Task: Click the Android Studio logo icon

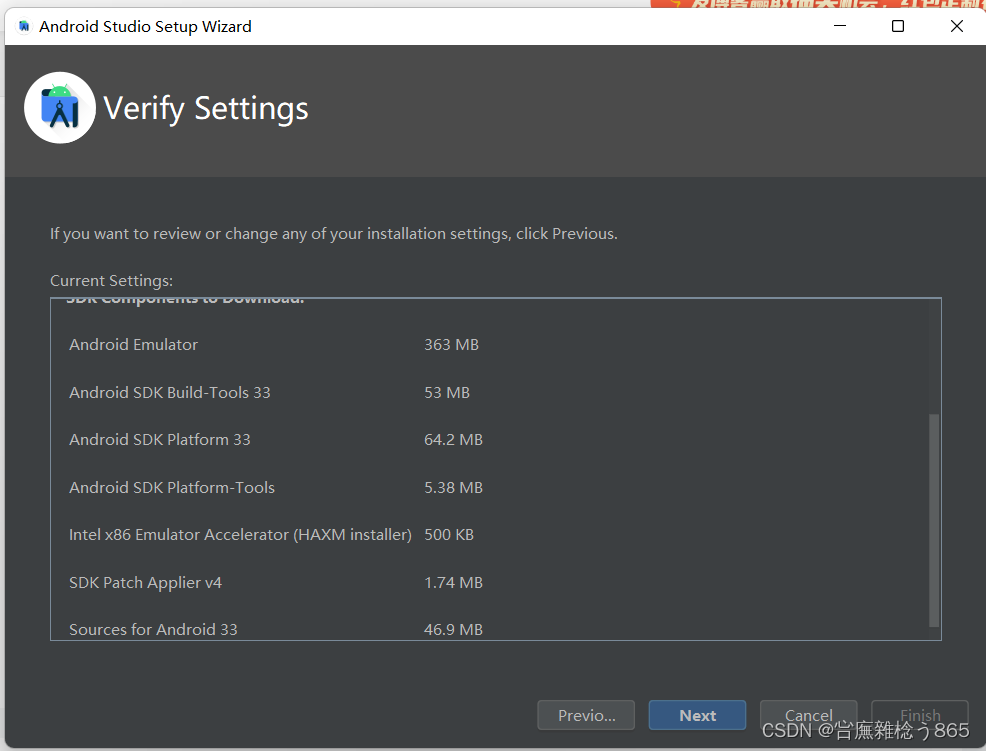Action: click(x=59, y=107)
